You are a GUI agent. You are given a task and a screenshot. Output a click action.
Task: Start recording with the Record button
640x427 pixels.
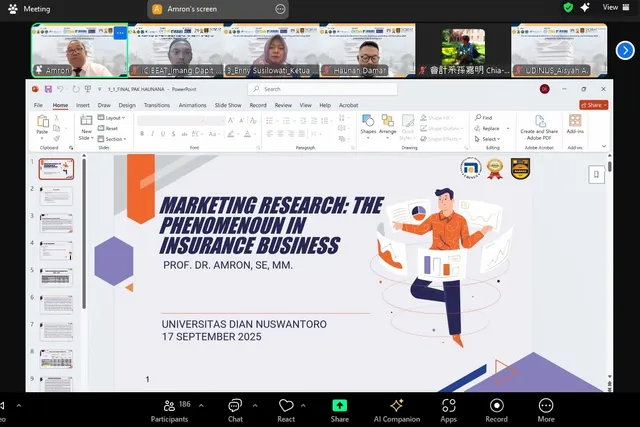point(496,411)
